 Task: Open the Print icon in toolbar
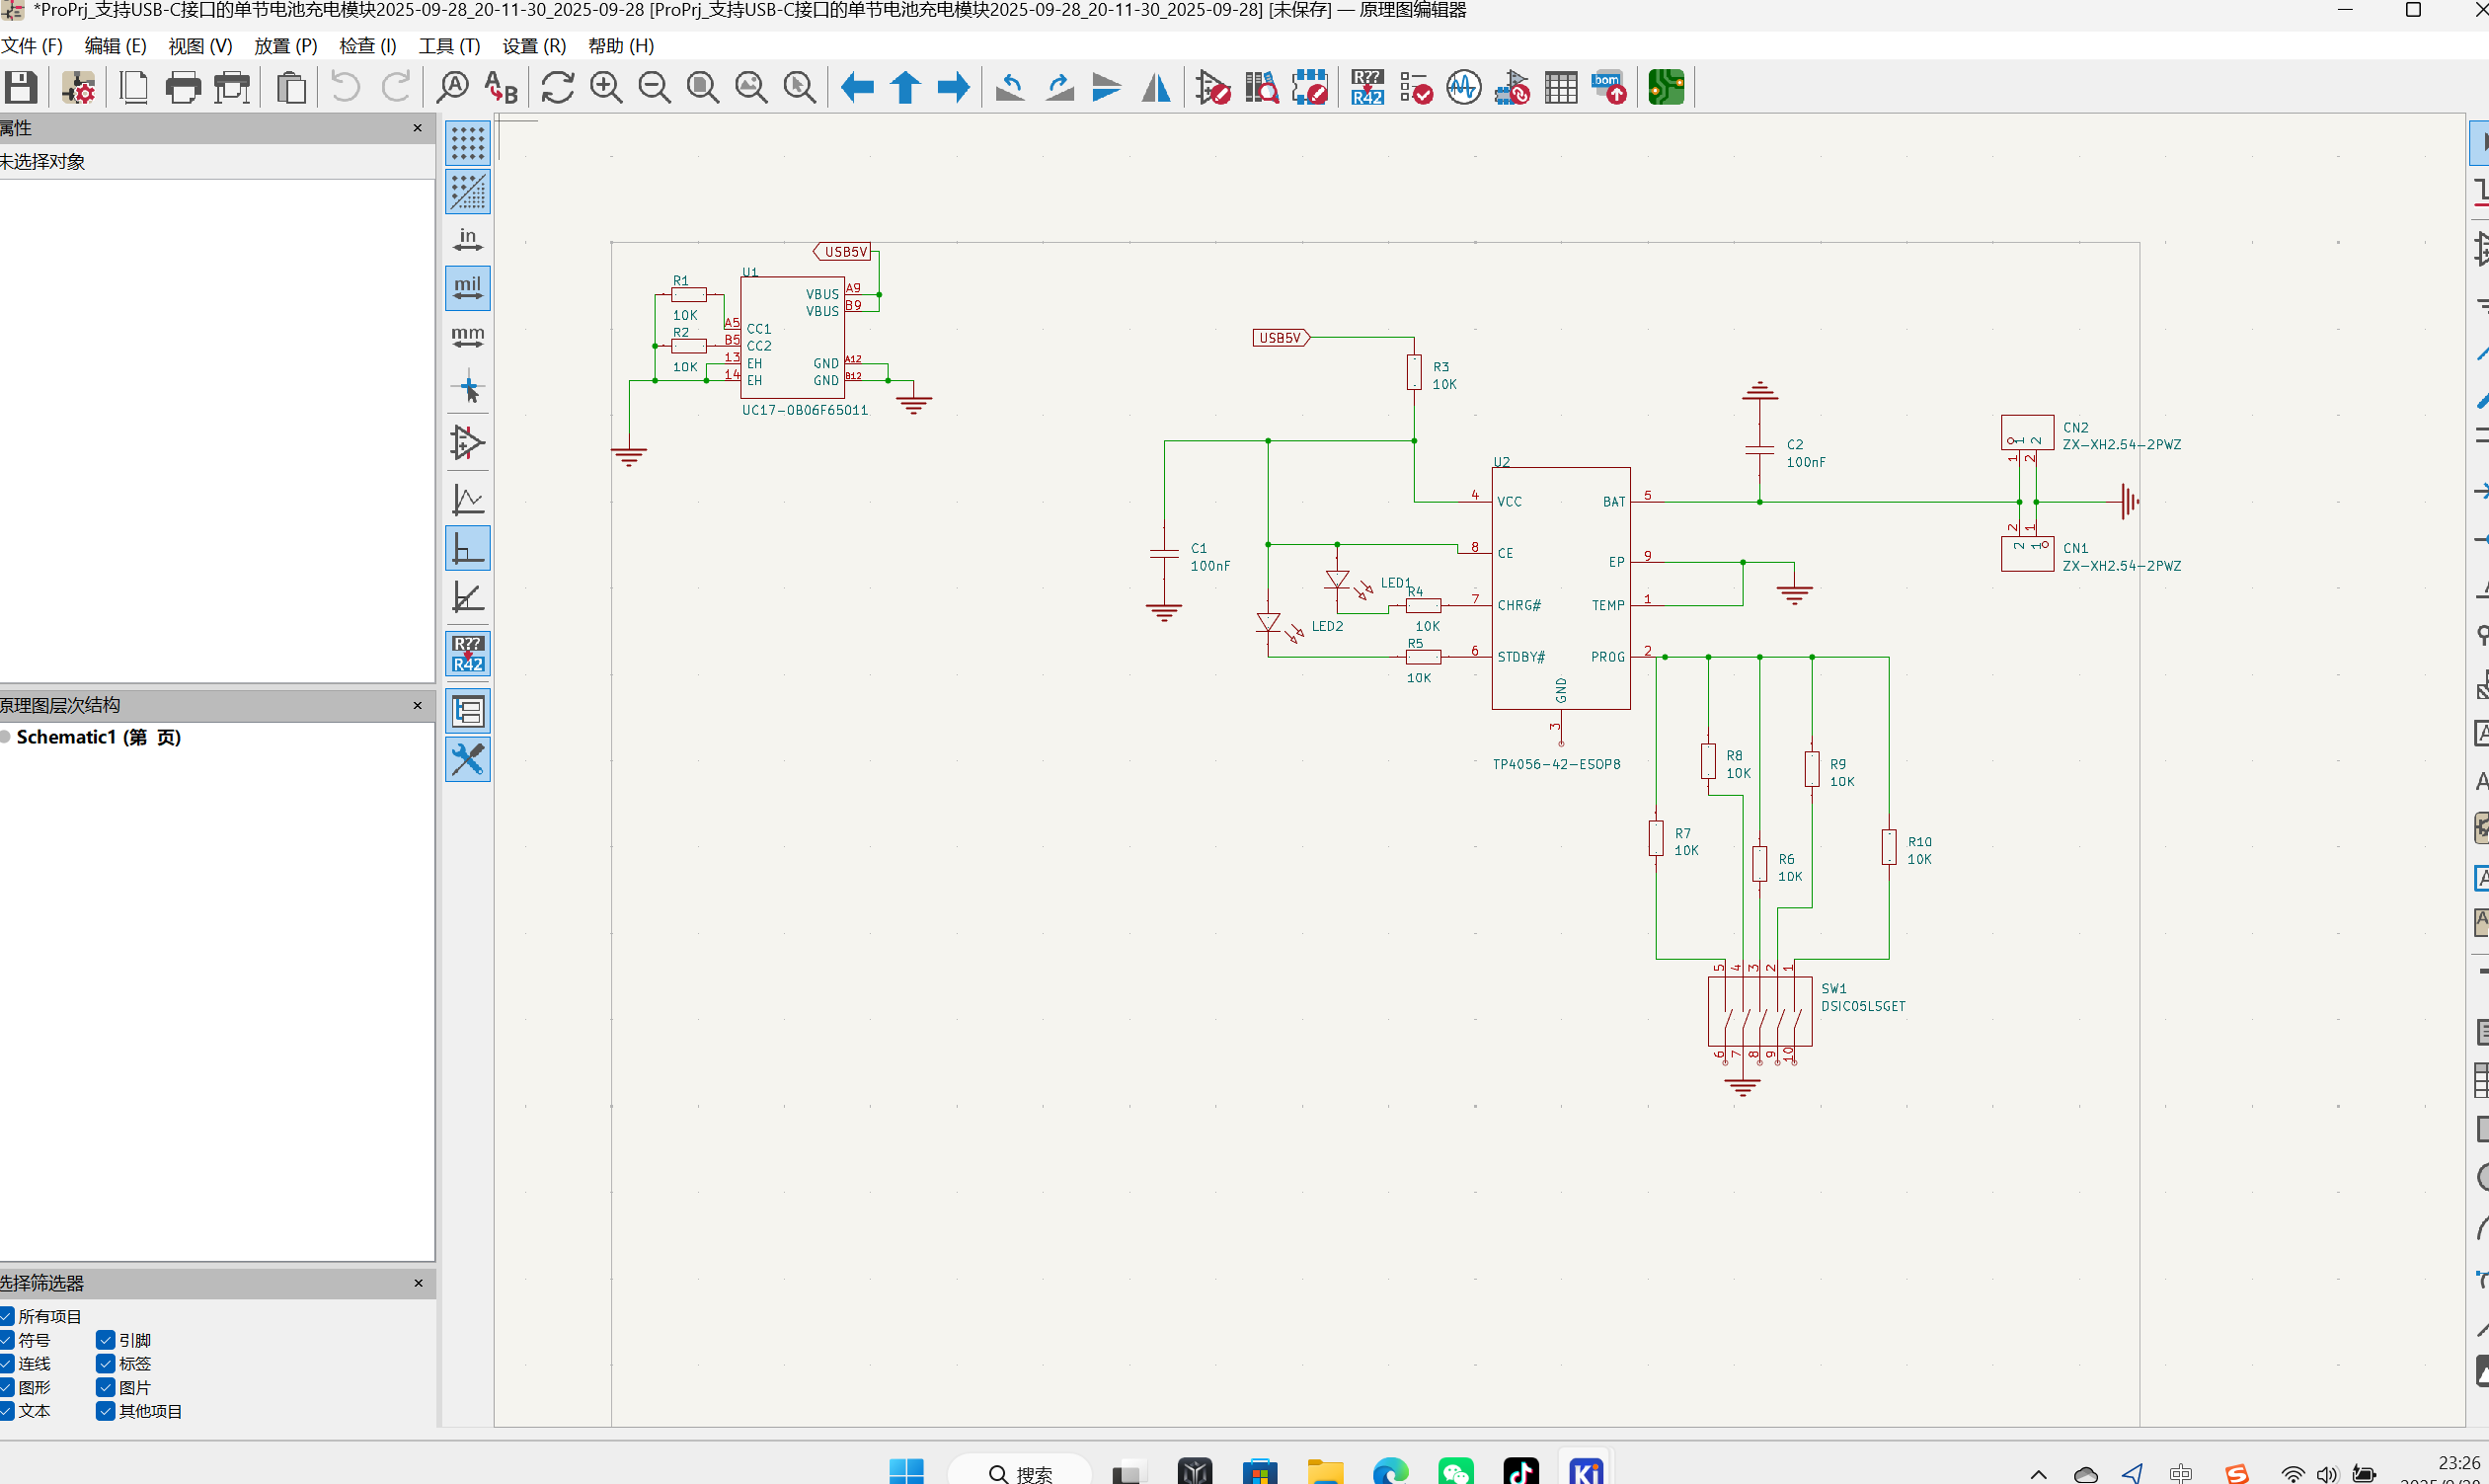pyautogui.click(x=182, y=88)
